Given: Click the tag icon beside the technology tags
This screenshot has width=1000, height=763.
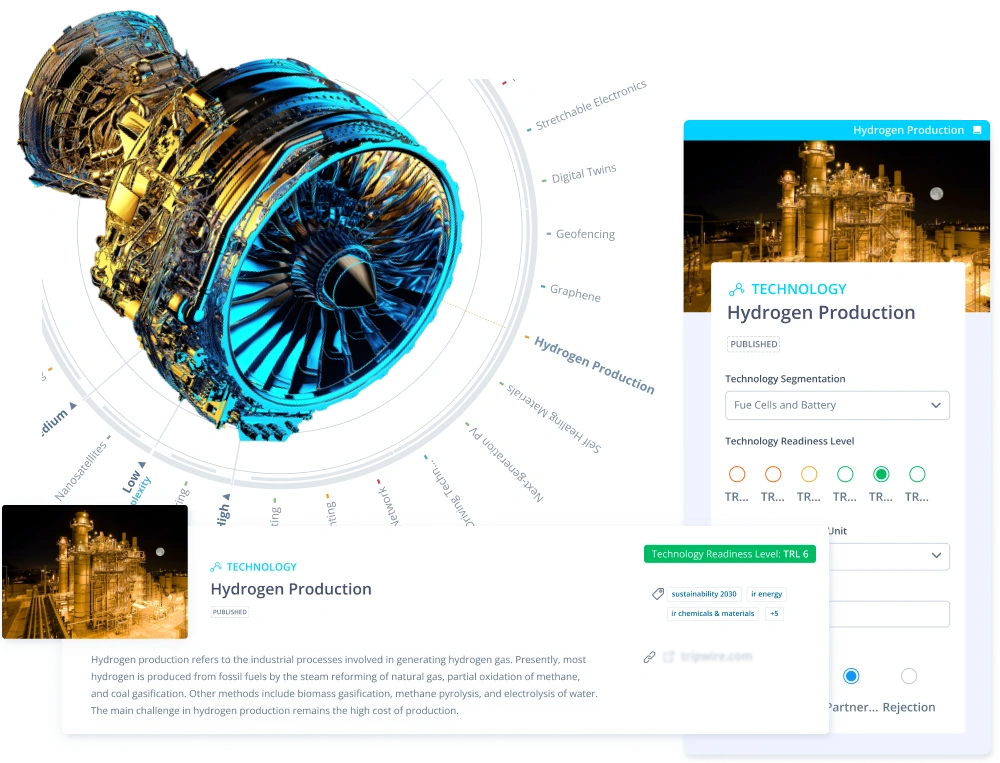Looking at the screenshot, I should [x=656, y=594].
